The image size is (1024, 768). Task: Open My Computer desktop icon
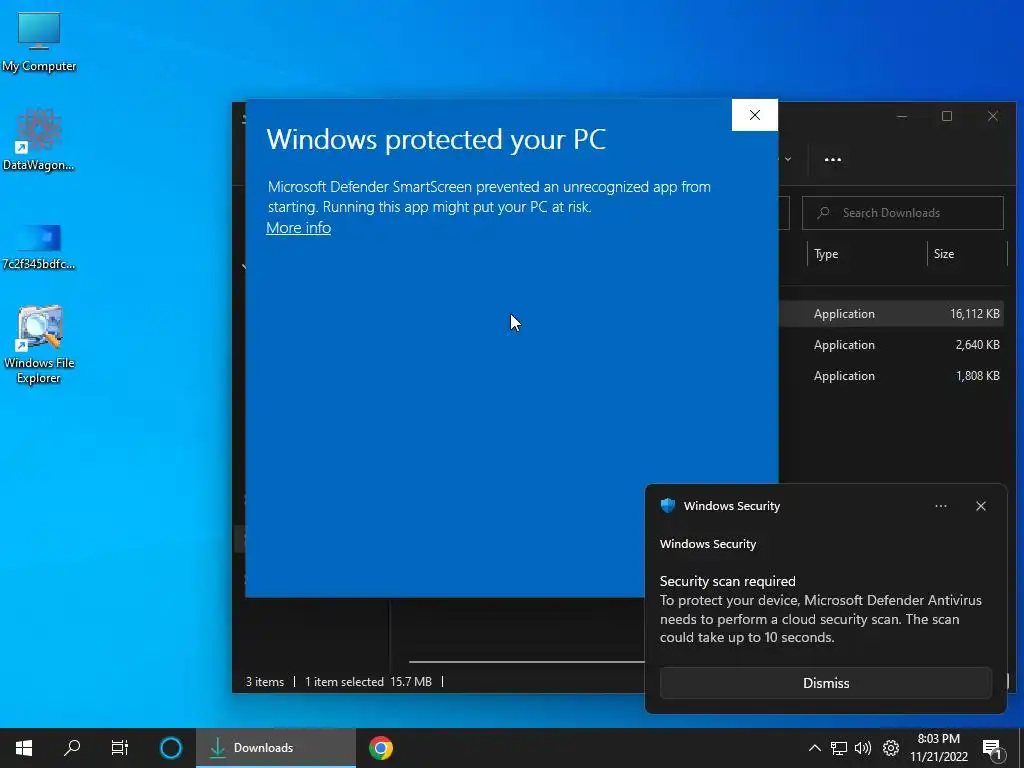tap(39, 42)
